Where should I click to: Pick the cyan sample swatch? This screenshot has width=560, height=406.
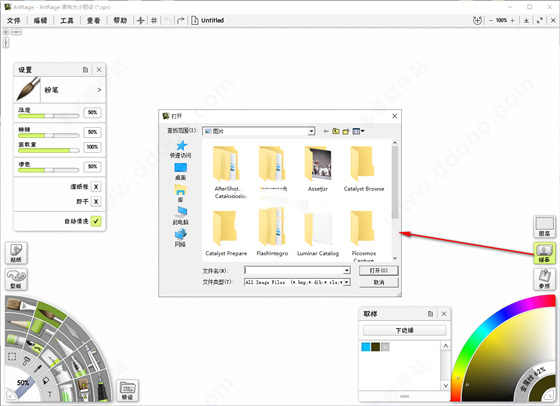click(366, 347)
